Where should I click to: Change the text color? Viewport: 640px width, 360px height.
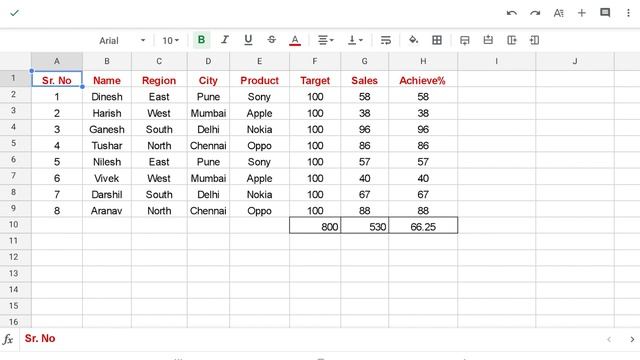295,40
